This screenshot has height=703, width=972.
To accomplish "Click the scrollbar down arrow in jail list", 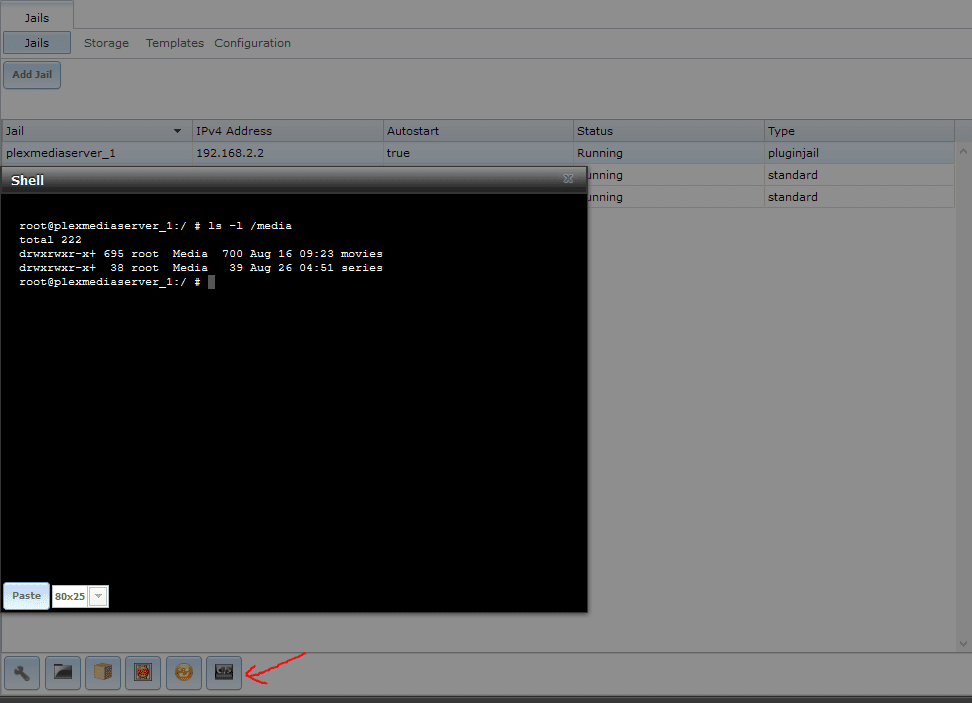I will pos(963,643).
